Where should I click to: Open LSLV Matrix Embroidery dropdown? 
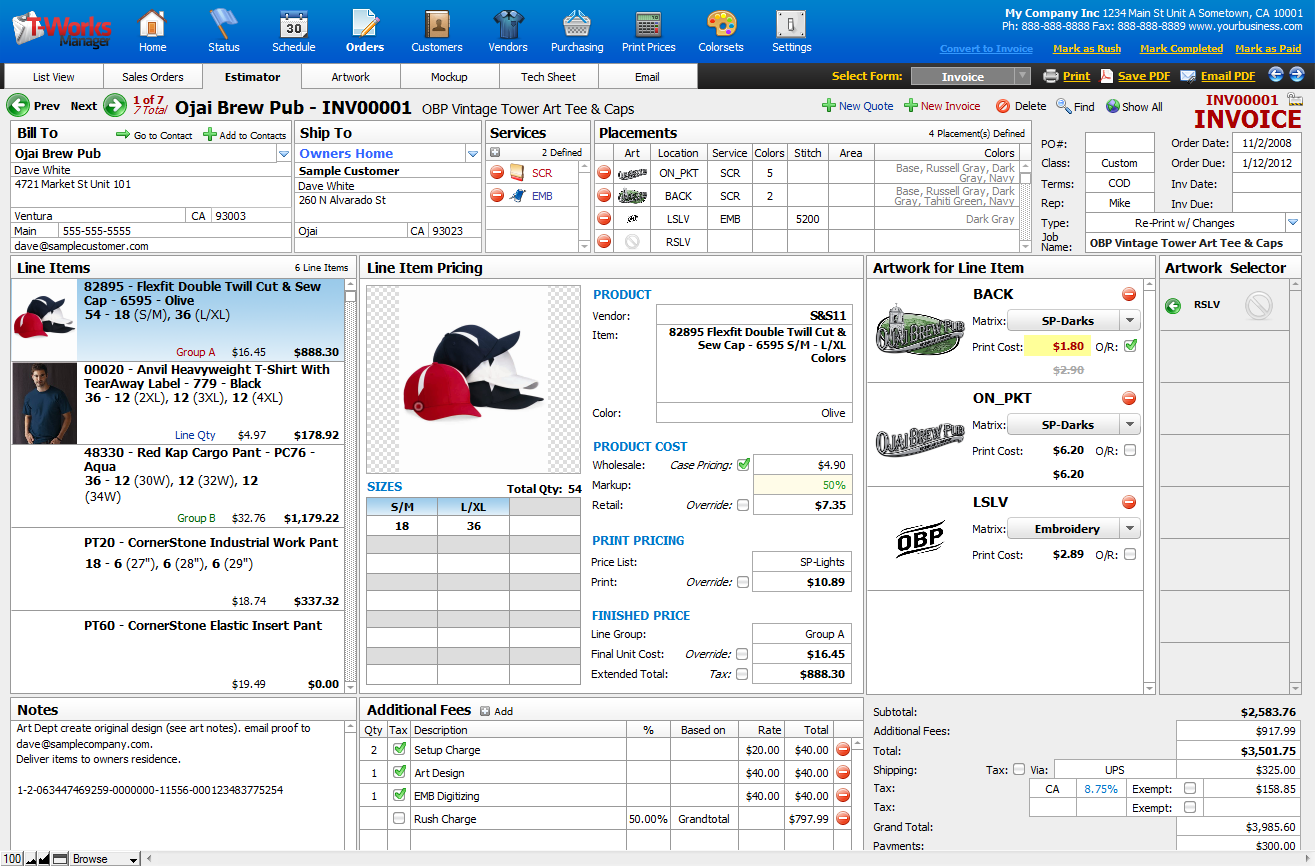click(x=1129, y=529)
